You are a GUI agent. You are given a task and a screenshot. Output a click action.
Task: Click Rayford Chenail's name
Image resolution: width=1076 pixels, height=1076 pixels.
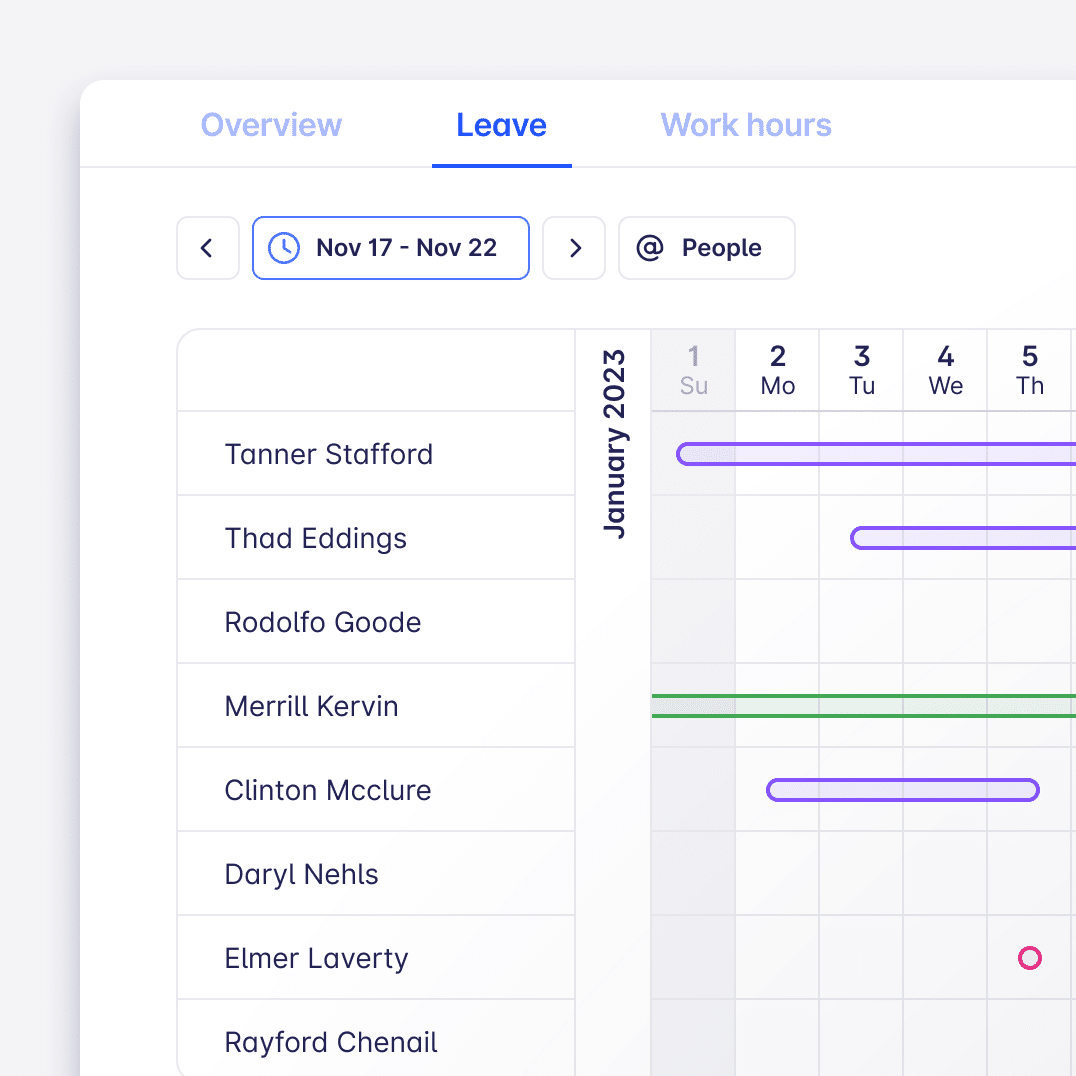[331, 1042]
